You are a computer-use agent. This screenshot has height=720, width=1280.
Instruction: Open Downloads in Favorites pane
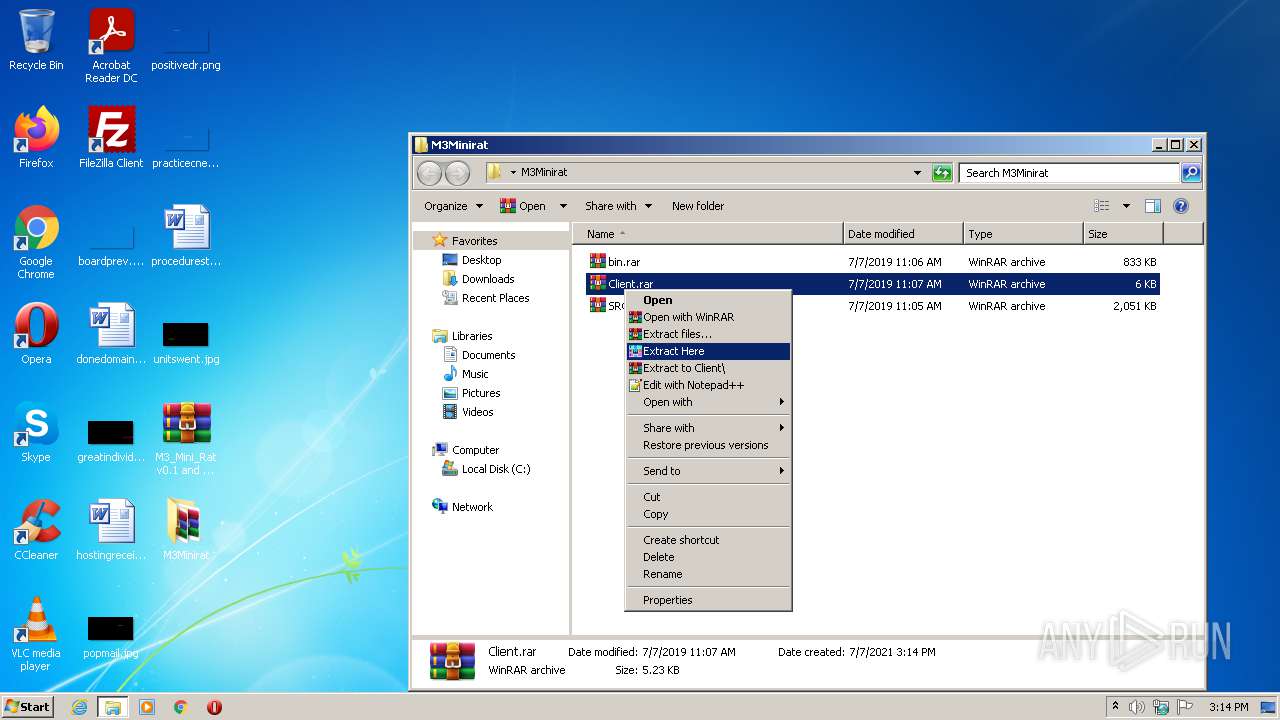coord(487,279)
